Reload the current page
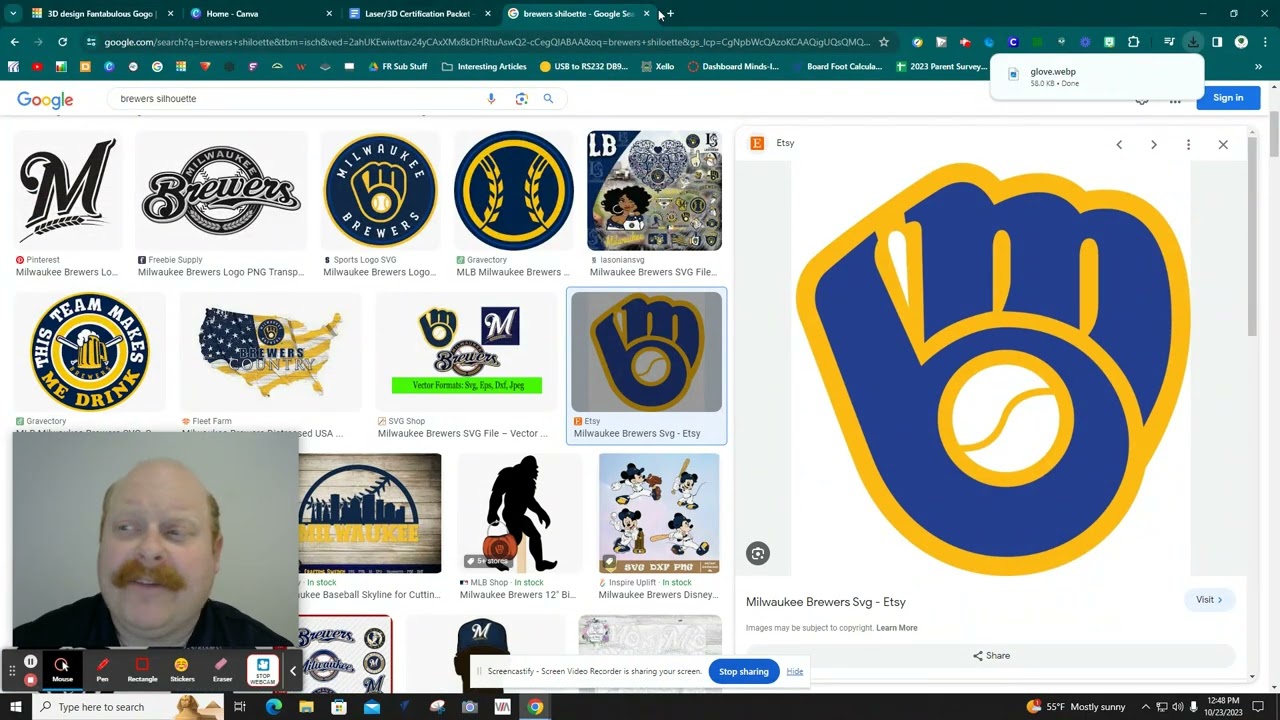This screenshot has width=1280, height=720. (62, 42)
